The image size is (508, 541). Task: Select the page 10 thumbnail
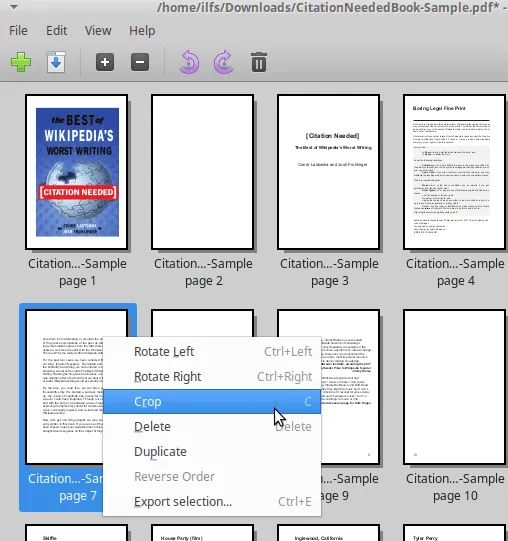coord(455,387)
